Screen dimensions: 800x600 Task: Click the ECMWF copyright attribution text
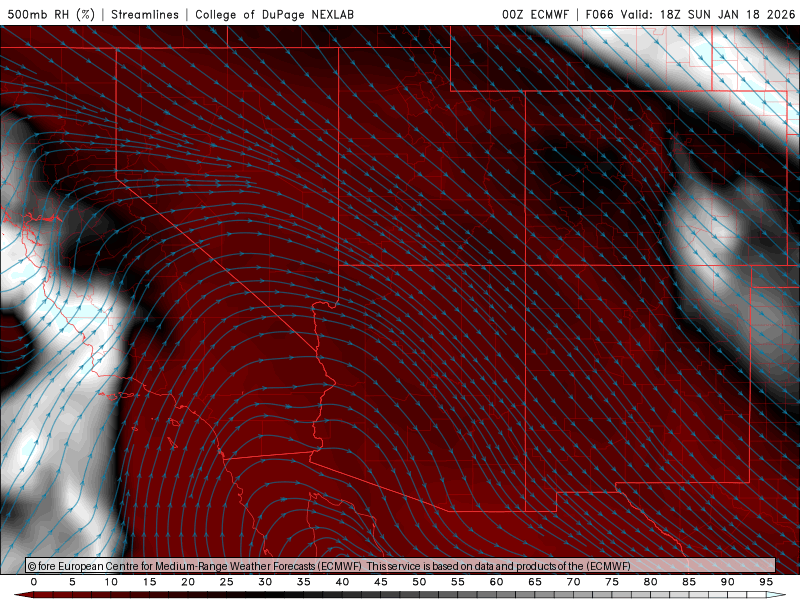(x=194, y=566)
